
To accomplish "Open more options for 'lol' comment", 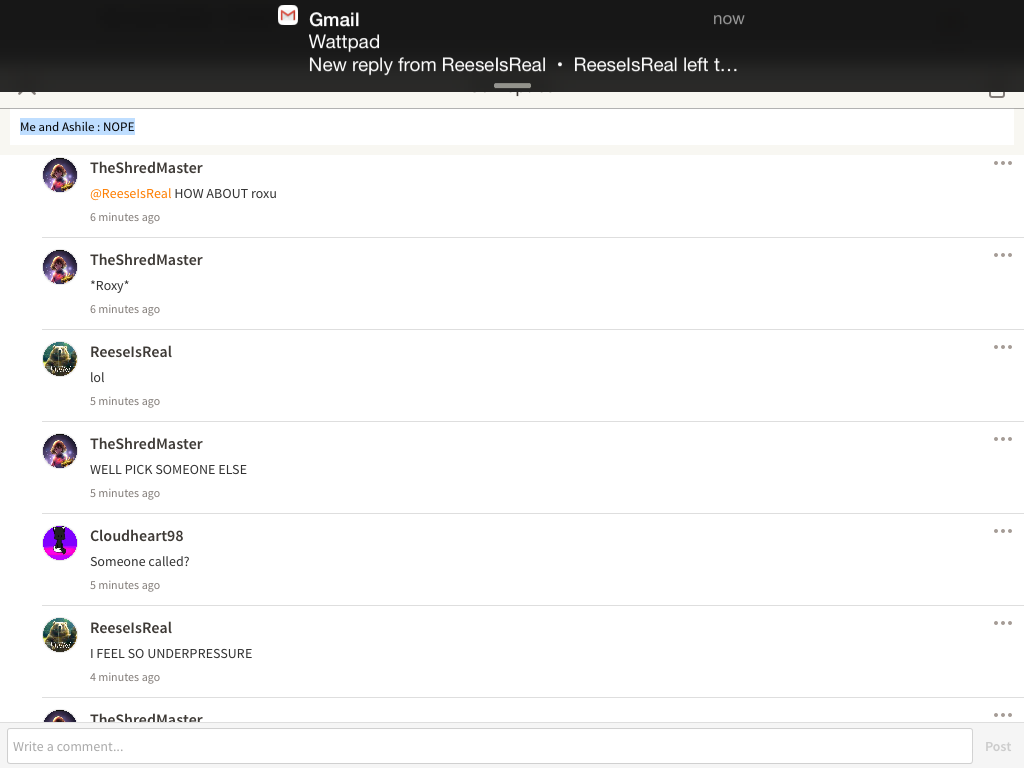I will click(x=1002, y=347).
